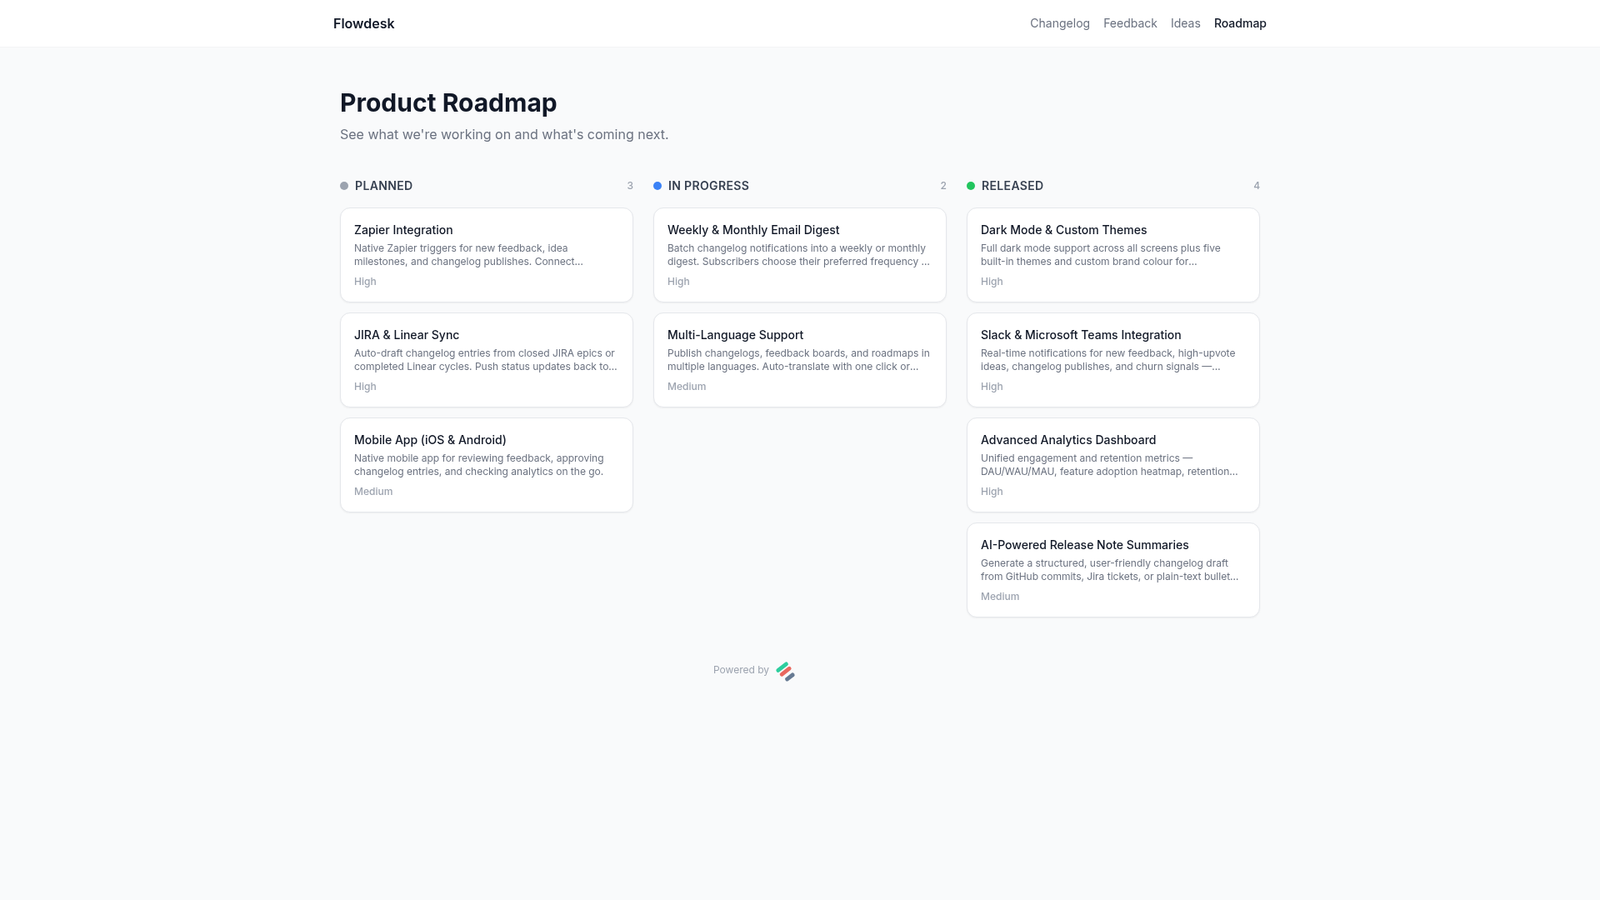Open Dark Mode & Custom Themes card

(1113, 255)
